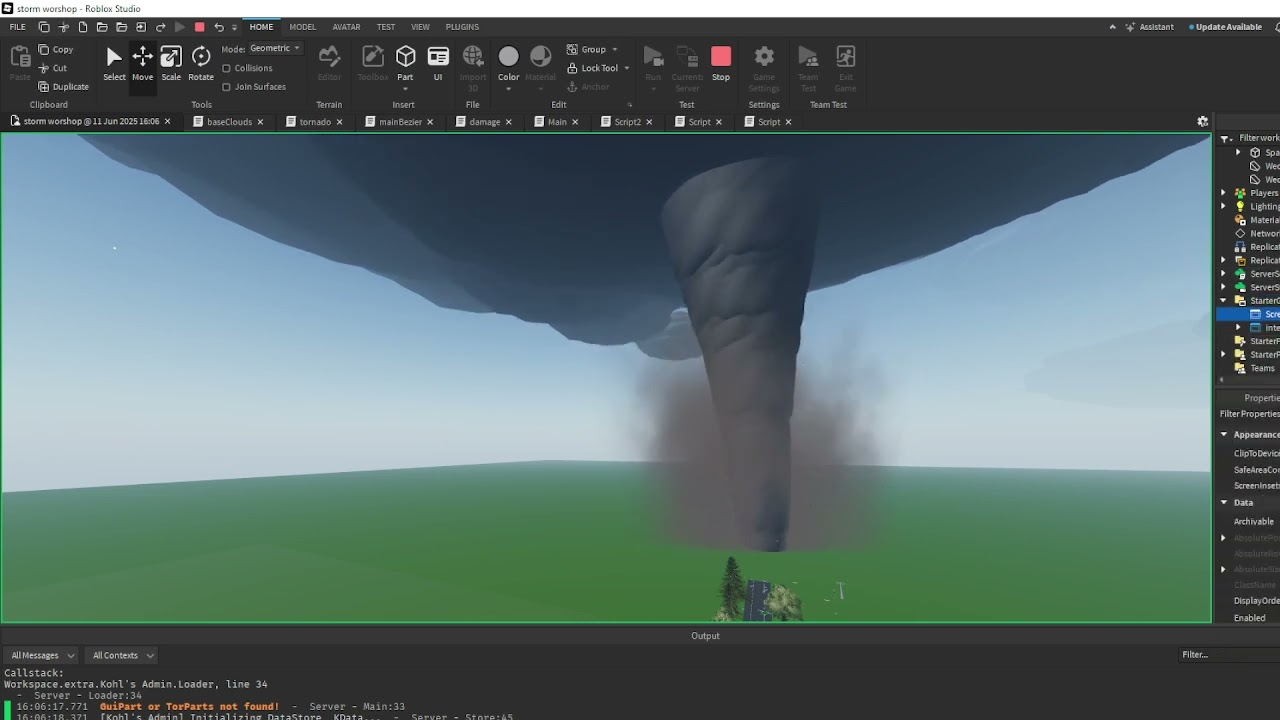The height and width of the screenshot is (720, 1280).
Task: Close the damage script tab
Action: (508, 122)
